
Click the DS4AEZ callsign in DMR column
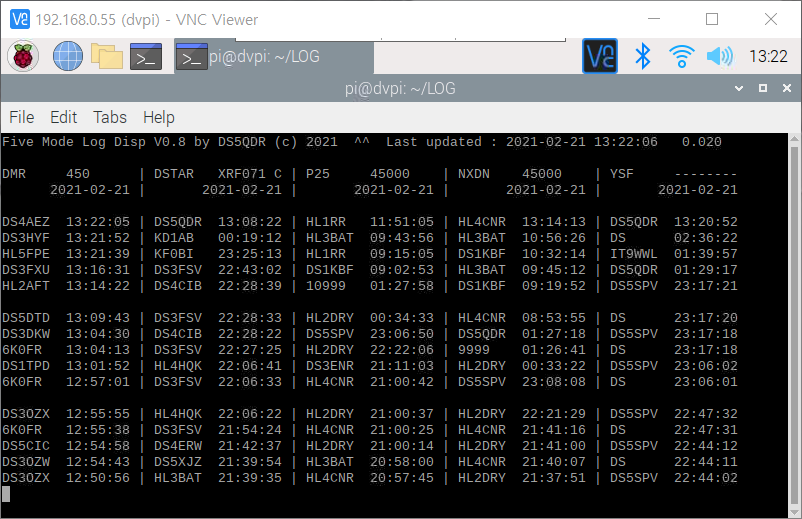pos(26,222)
